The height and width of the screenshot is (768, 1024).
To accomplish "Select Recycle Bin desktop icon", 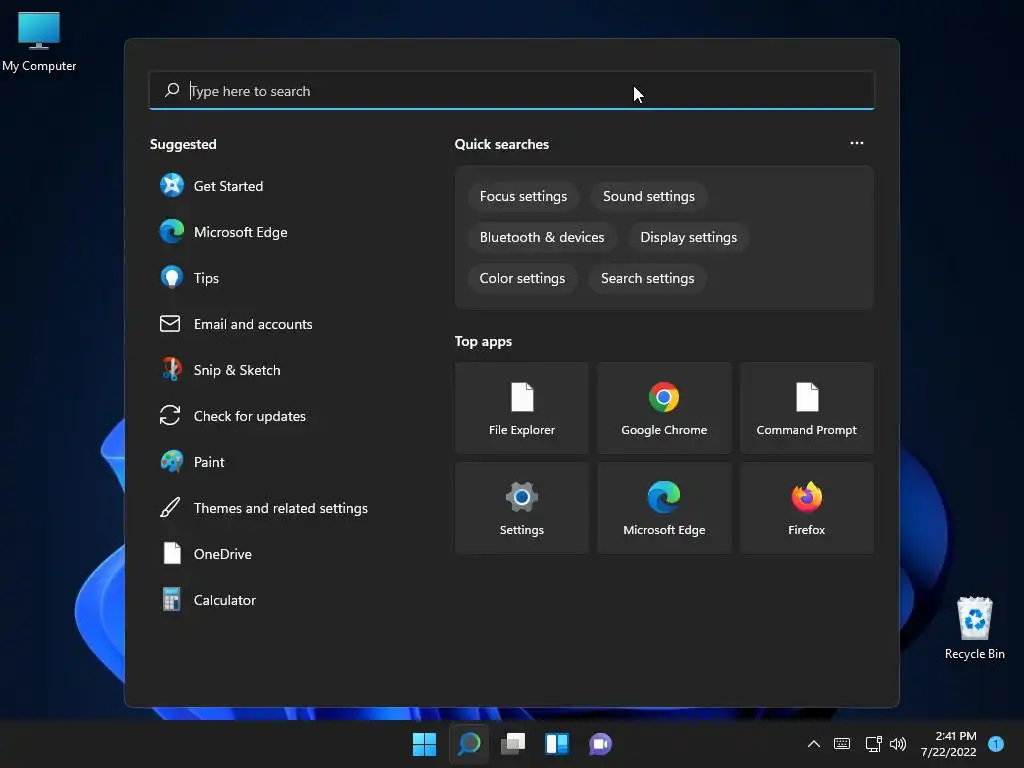I will [974, 628].
